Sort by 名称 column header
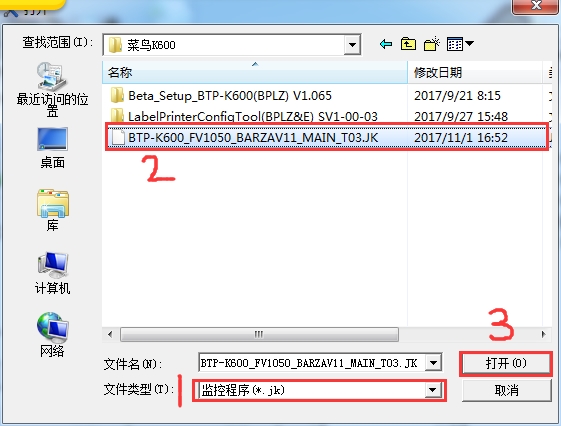 coord(255,73)
